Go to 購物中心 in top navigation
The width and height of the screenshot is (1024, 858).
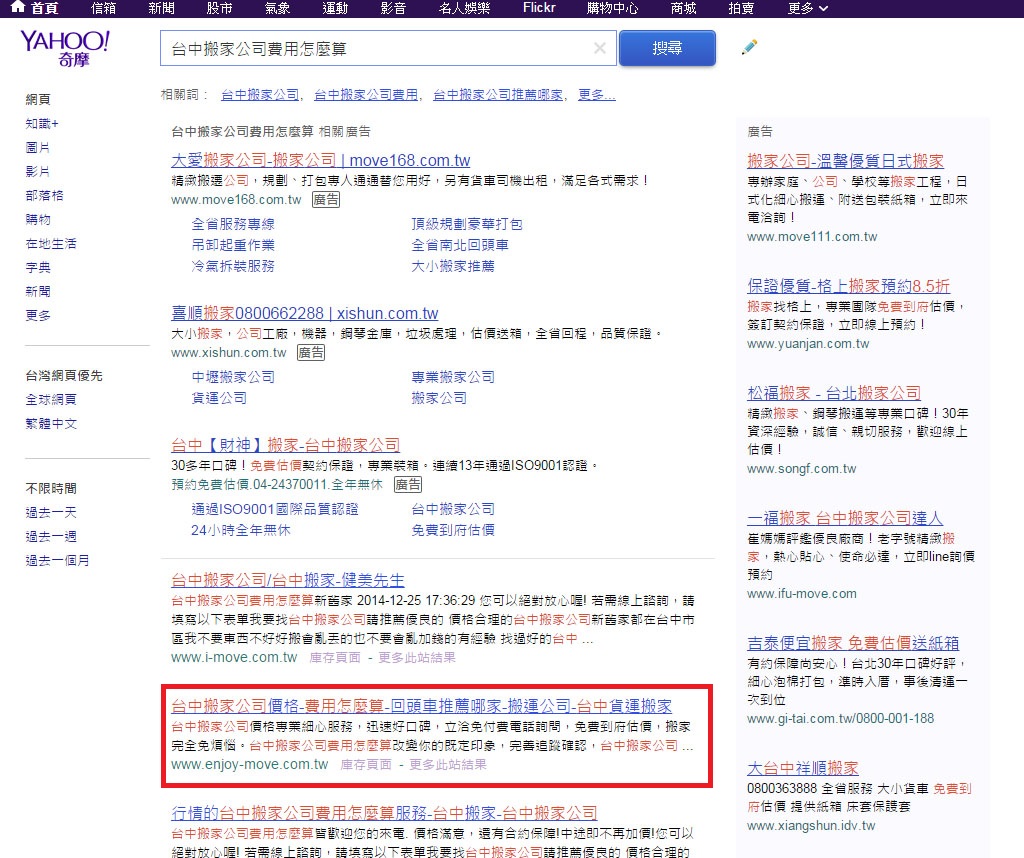(613, 8)
